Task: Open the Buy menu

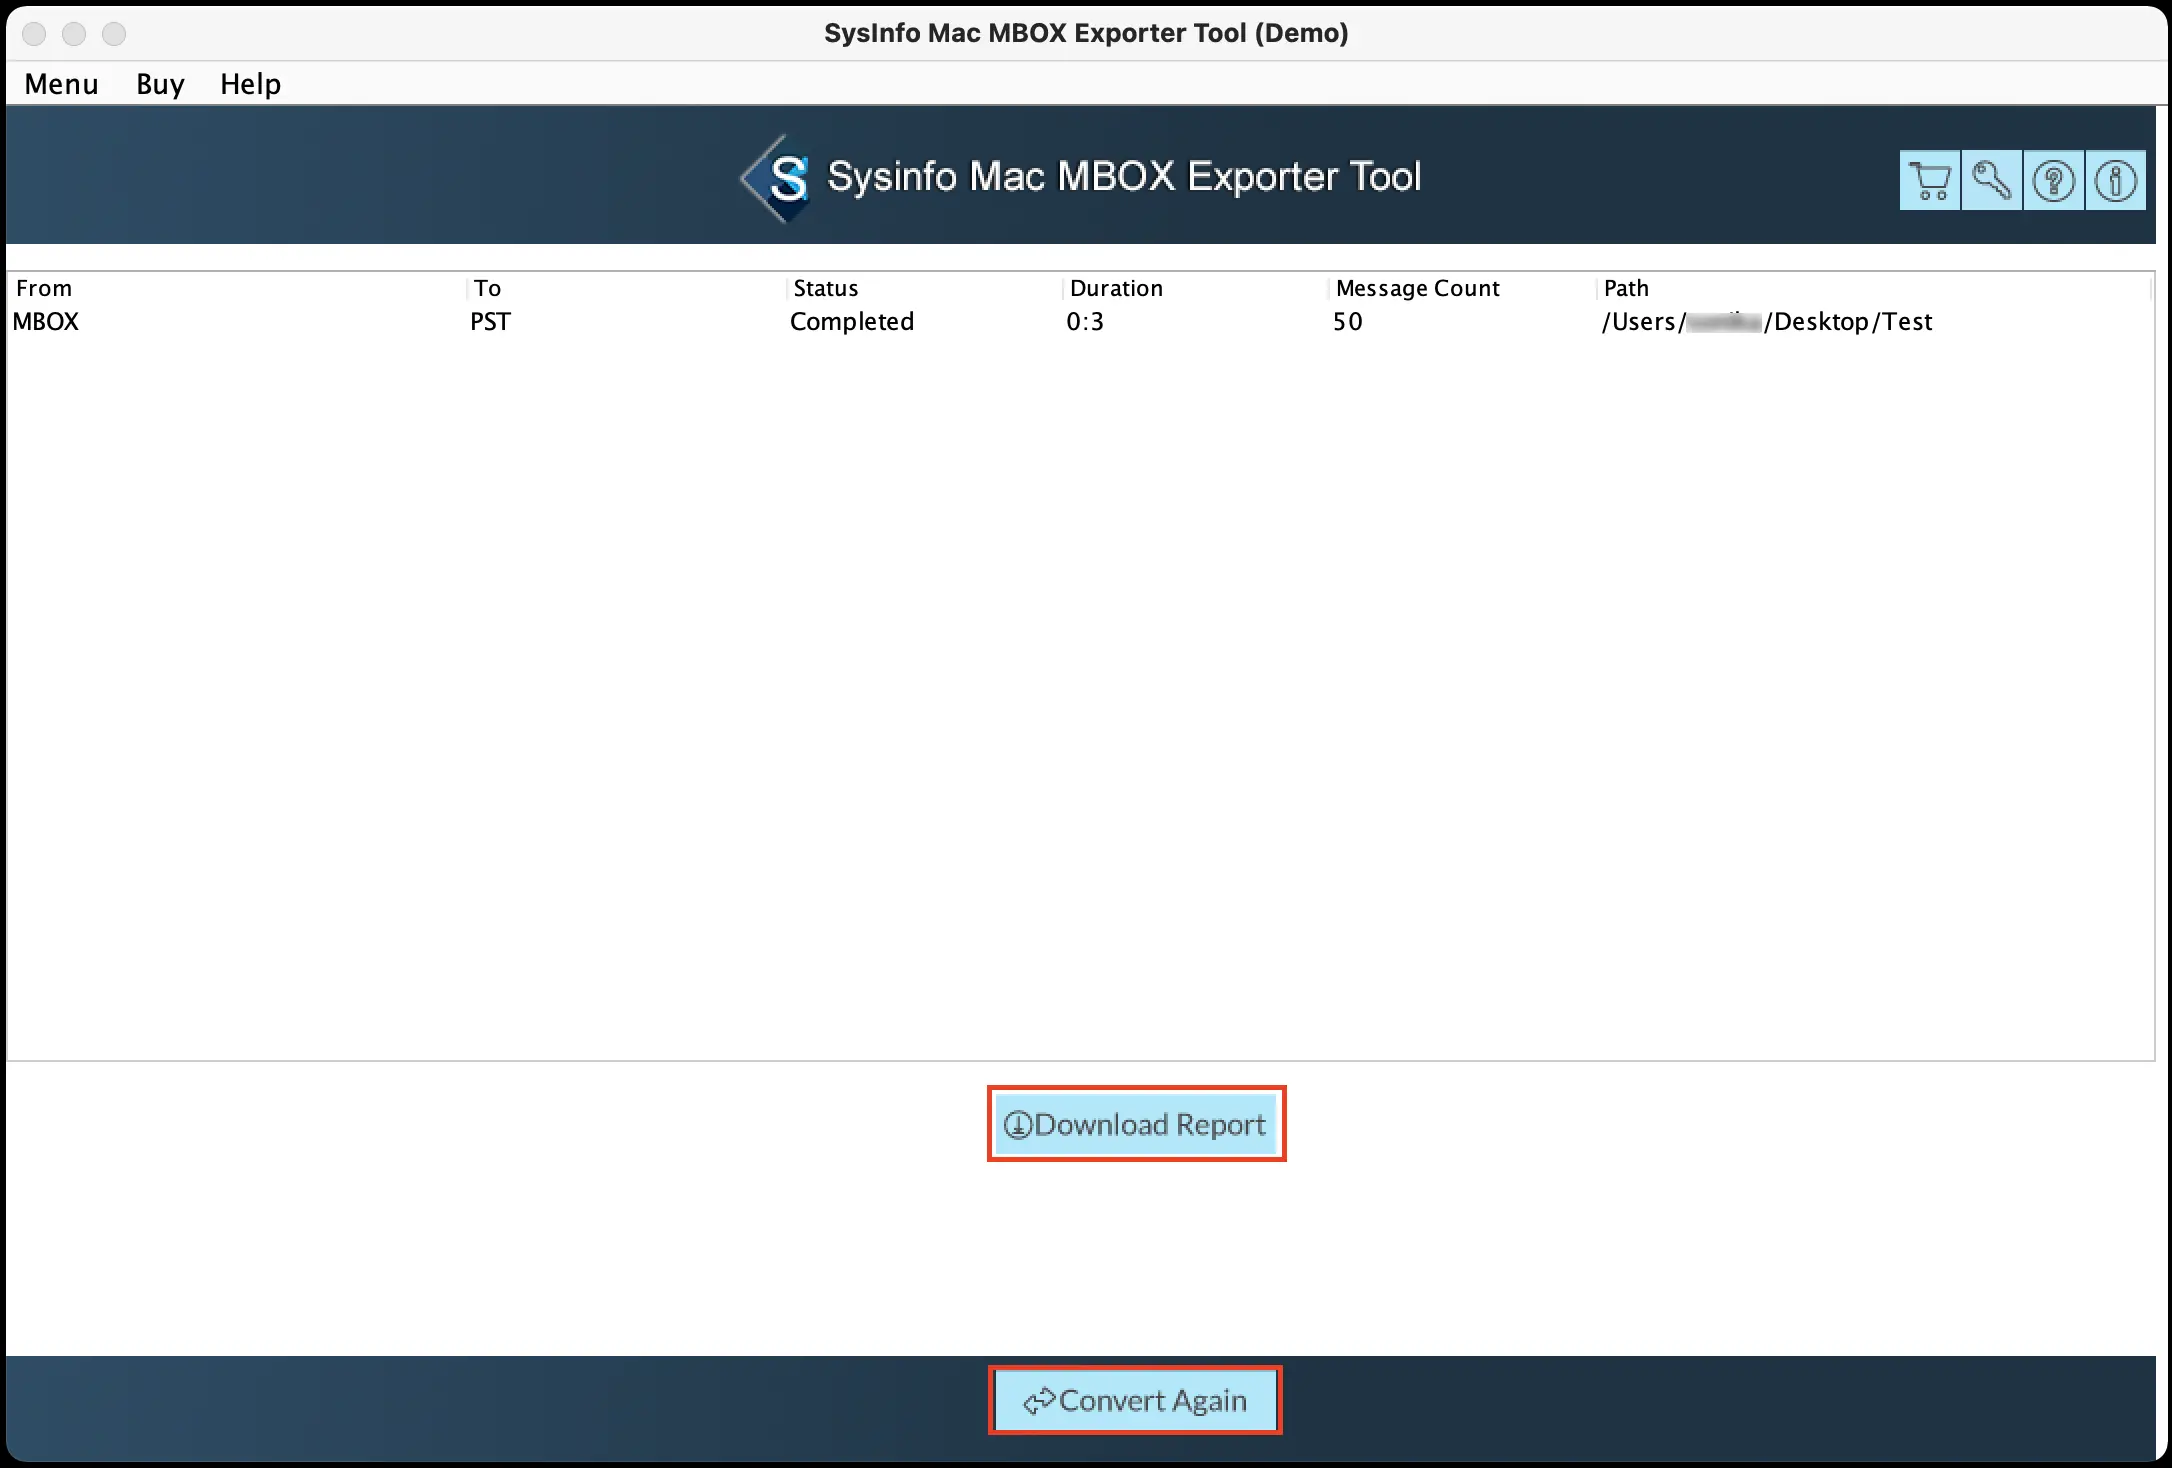Action: pos(160,84)
